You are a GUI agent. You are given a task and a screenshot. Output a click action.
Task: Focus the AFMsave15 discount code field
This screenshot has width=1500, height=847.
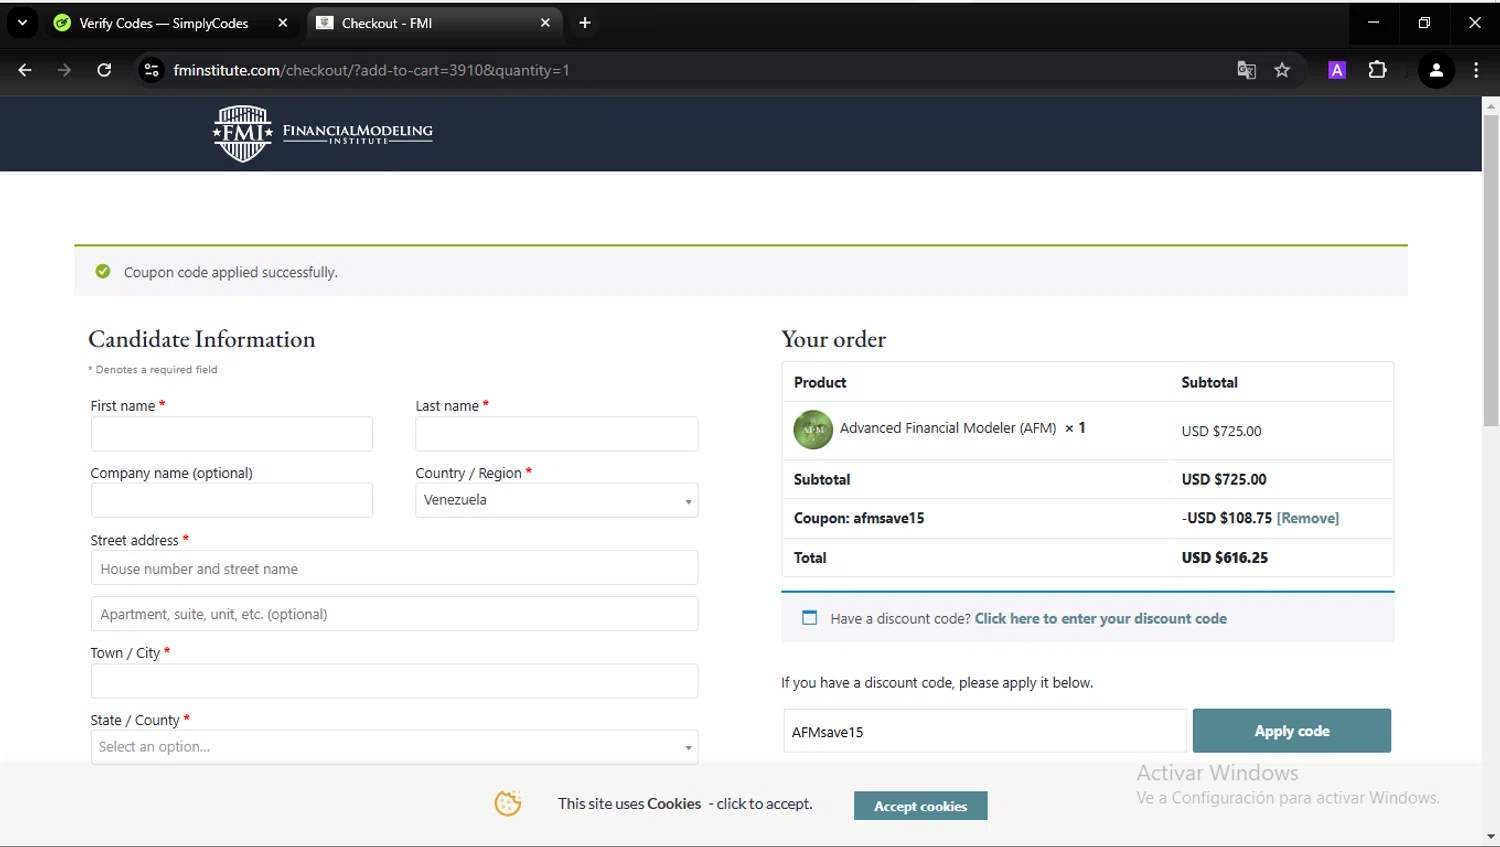985,731
